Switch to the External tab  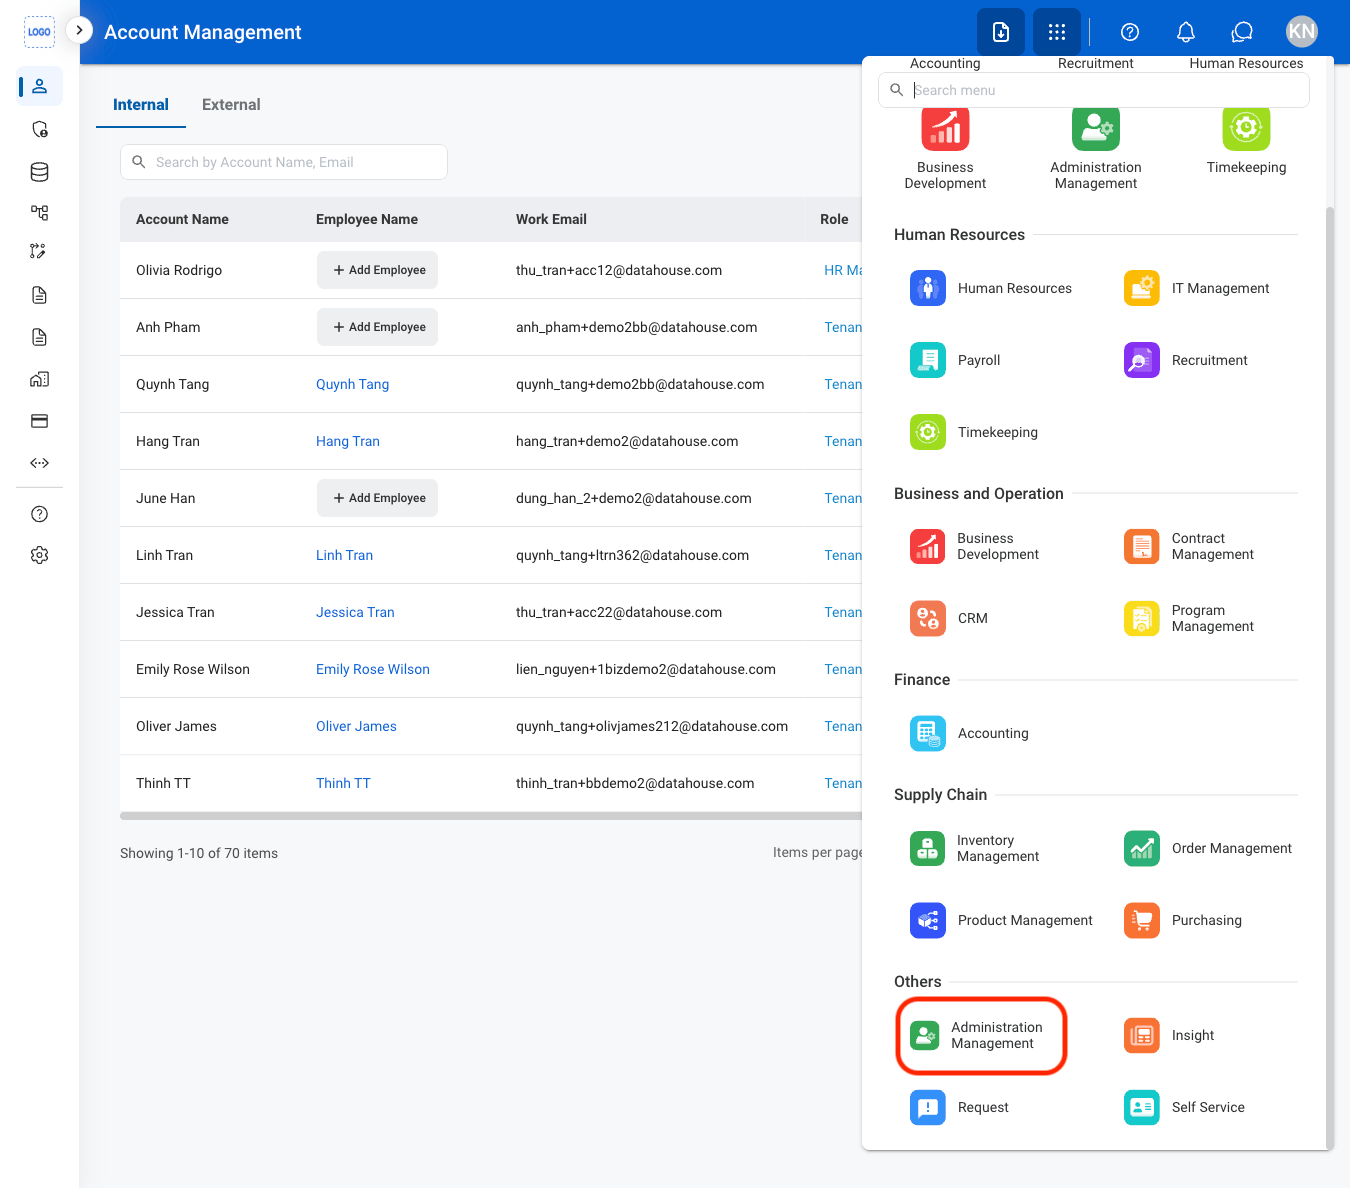coord(231,104)
